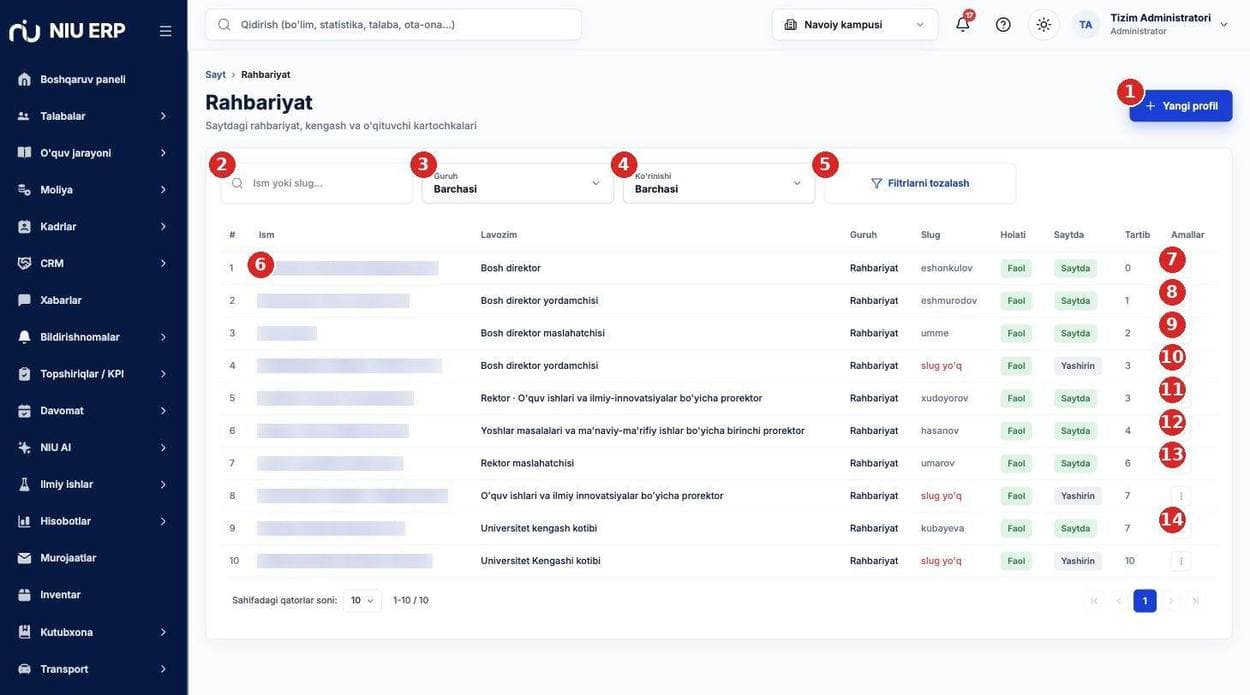Click the slug text eshonkulov
This screenshot has width=1250, height=695.
(947, 268)
